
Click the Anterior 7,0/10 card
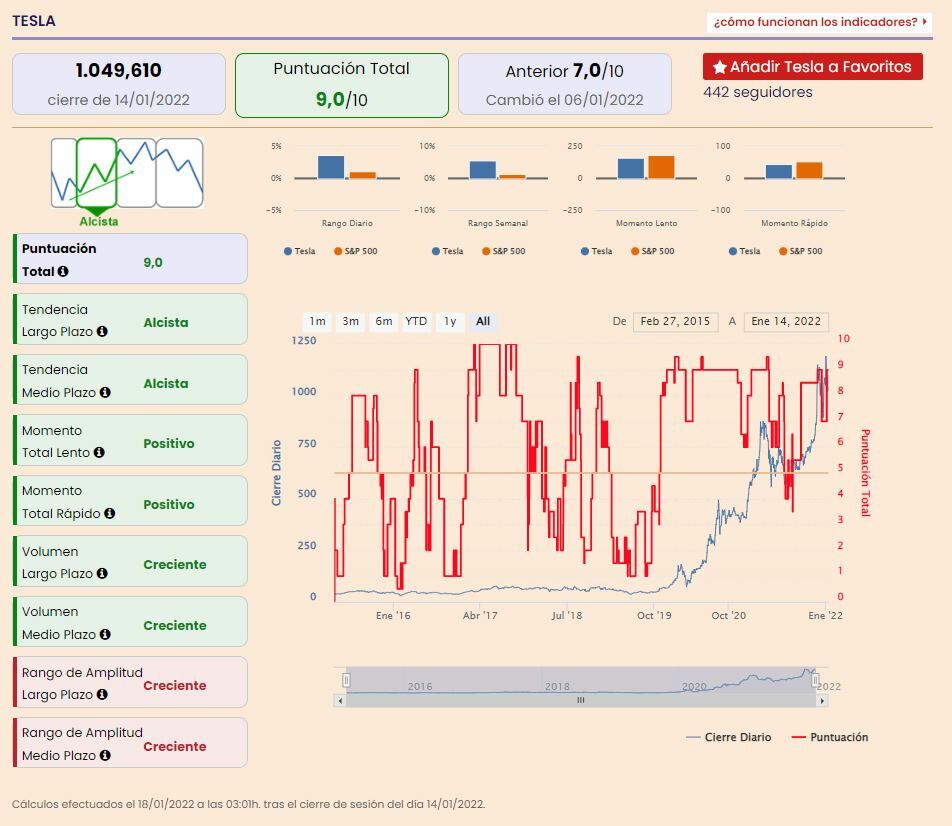click(565, 84)
